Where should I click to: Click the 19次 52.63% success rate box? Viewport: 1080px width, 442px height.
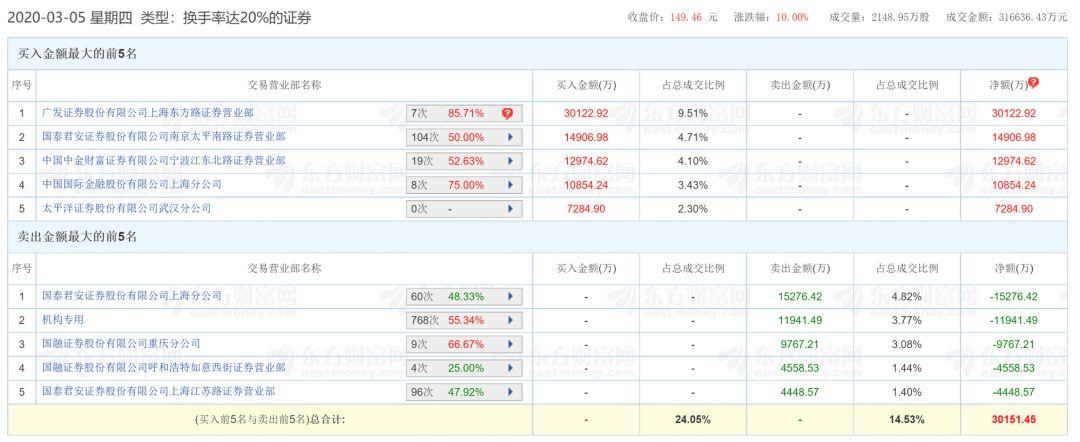tap(464, 161)
